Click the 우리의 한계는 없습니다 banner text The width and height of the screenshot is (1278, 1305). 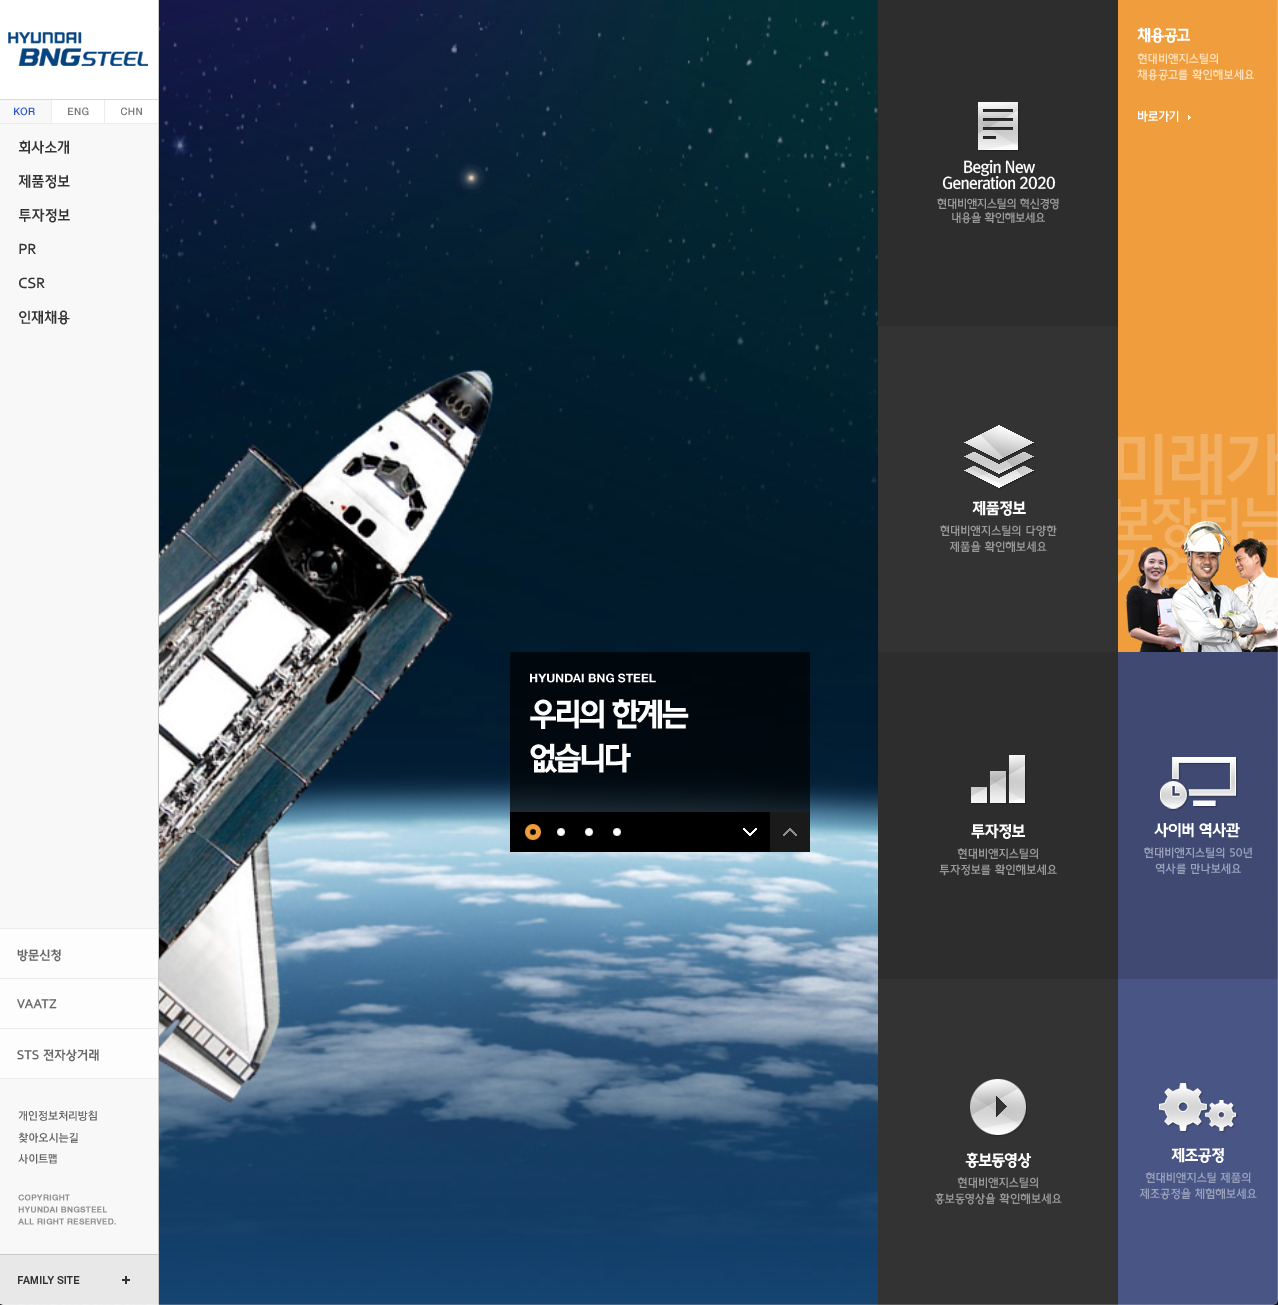pyautogui.click(x=609, y=736)
